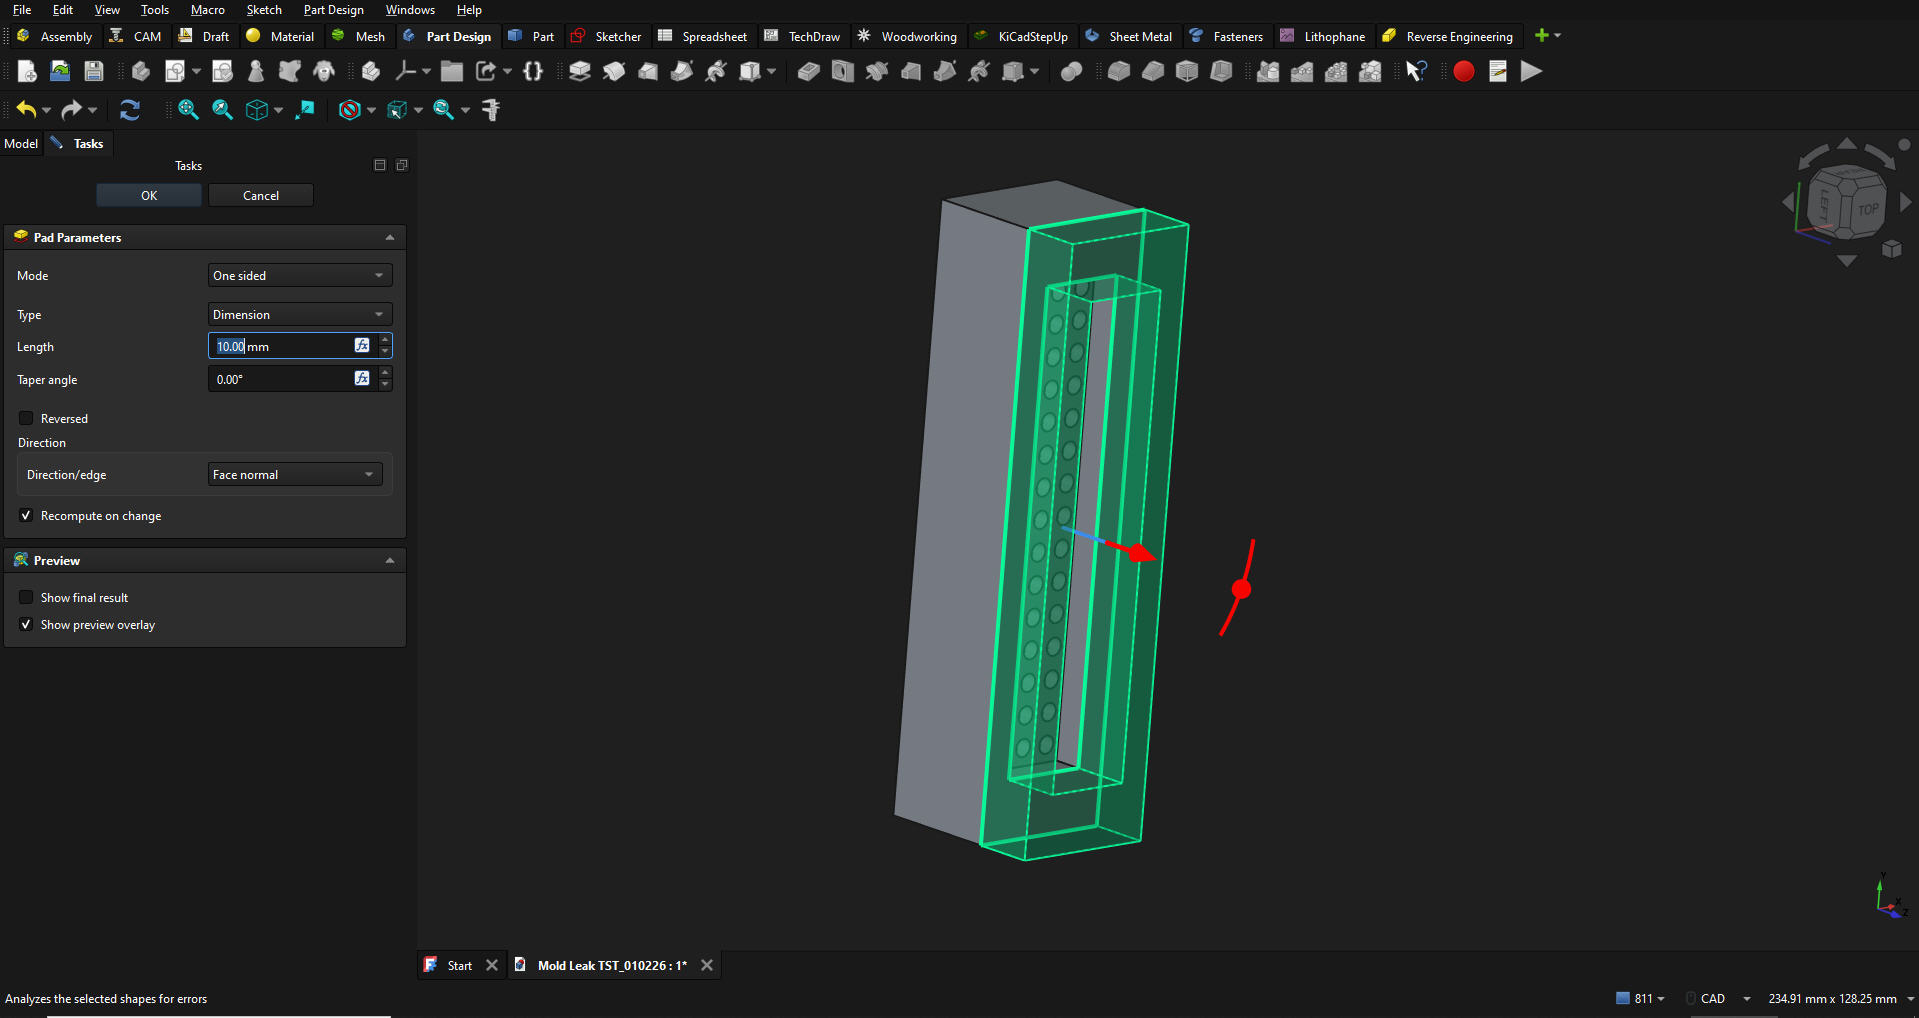Click the Refresh recompute icon

(129, 110)
